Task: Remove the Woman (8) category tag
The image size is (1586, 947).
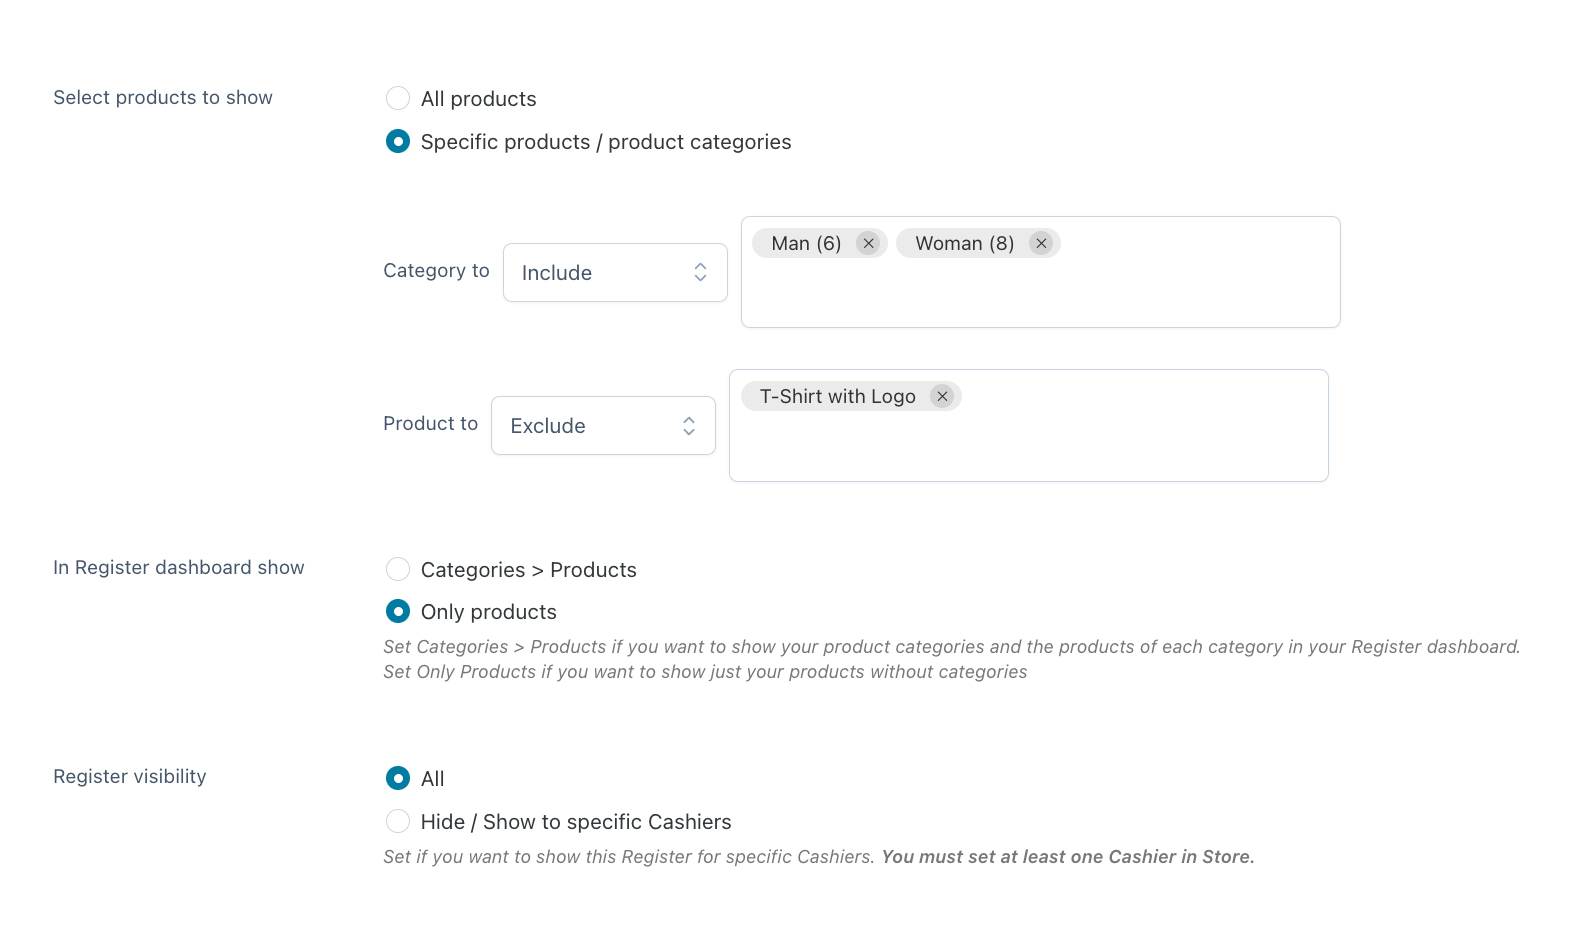Action: pyautogui.click(x=1041, y=243)
